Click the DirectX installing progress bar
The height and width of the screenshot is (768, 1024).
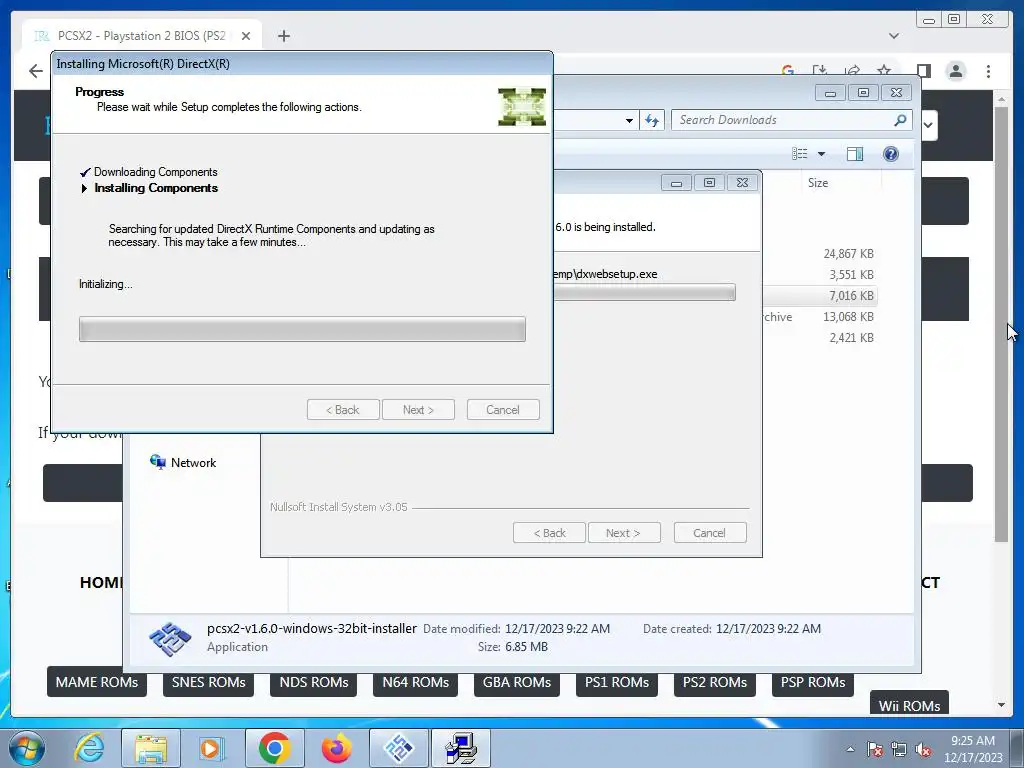pyautogui.click(x=302, y=329)
